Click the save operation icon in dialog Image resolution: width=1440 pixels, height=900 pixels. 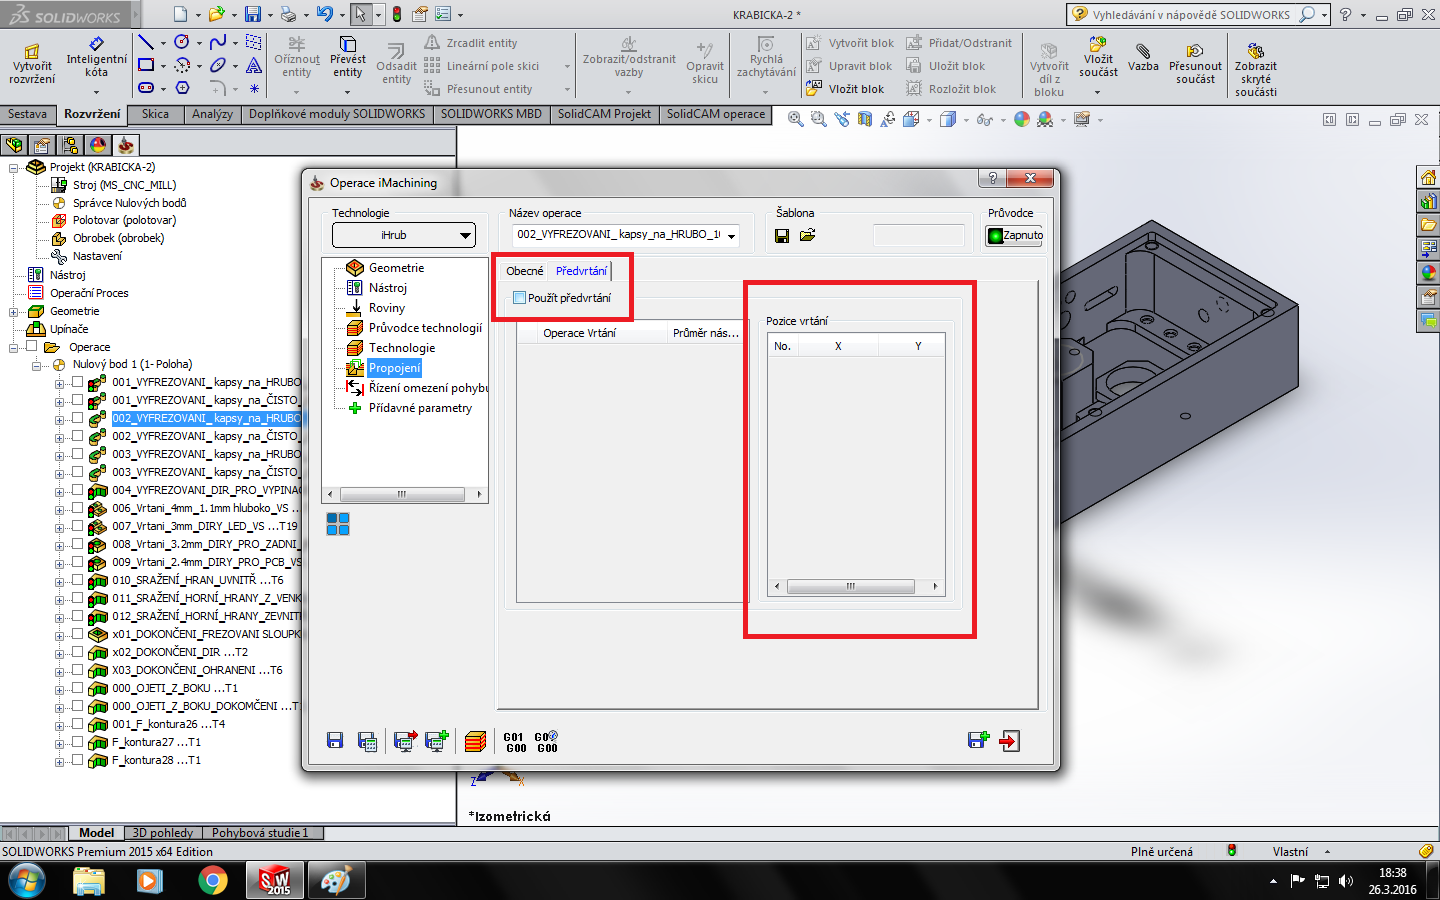[335, 741]
